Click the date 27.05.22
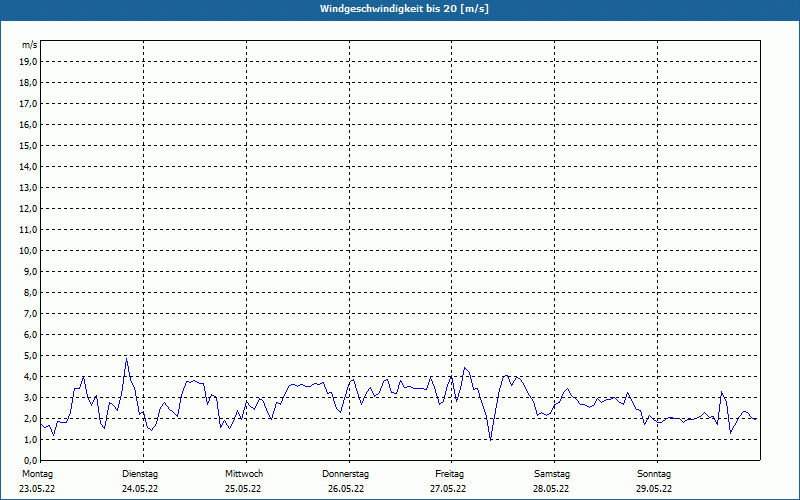Screen dimensions: 800x500 click(448, 489)
